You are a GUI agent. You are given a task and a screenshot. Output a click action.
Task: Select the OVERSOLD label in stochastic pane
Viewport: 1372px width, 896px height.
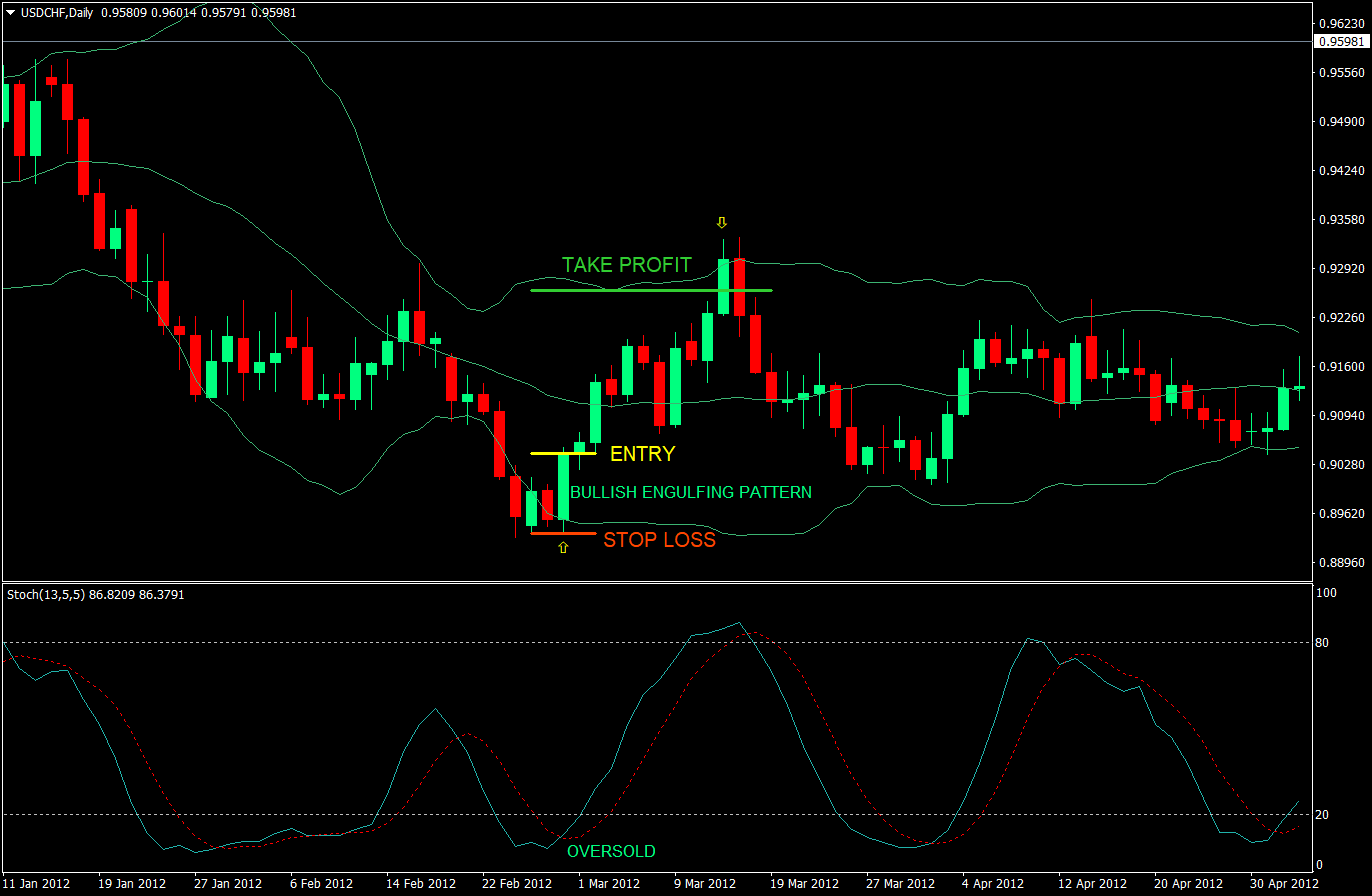[611, 852]
